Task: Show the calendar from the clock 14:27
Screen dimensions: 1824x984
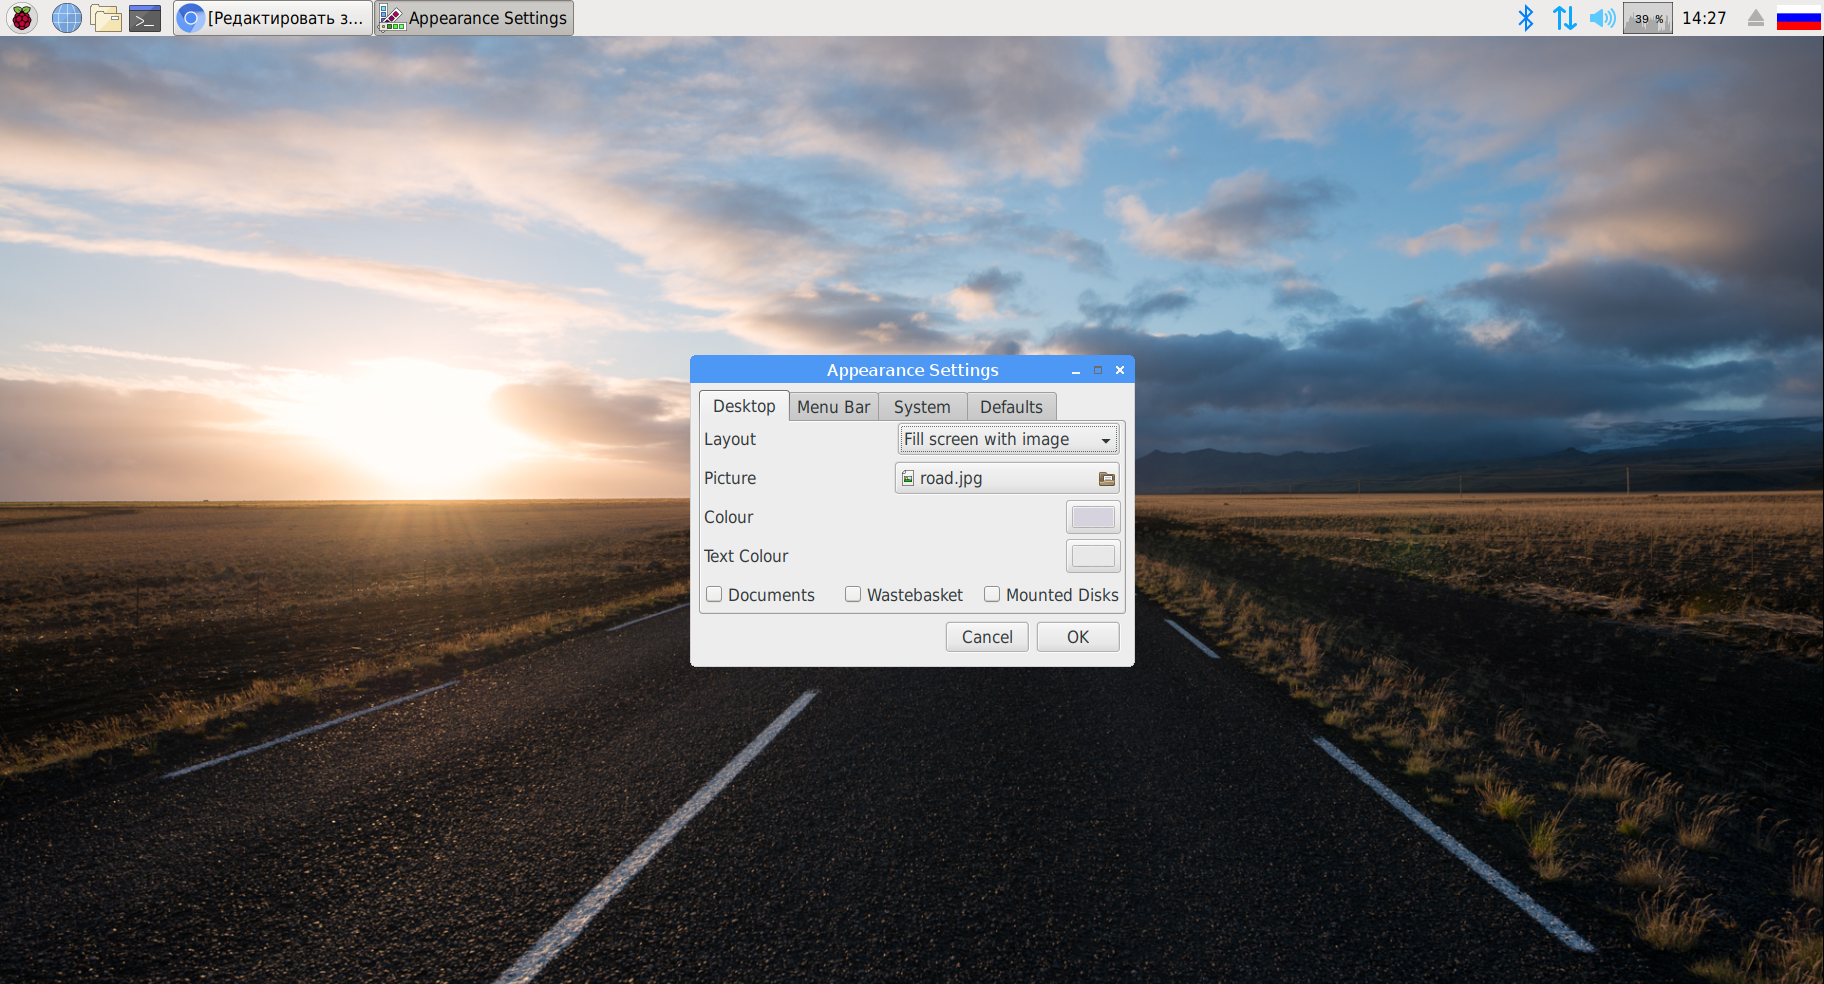Action: pos(1704,18)
